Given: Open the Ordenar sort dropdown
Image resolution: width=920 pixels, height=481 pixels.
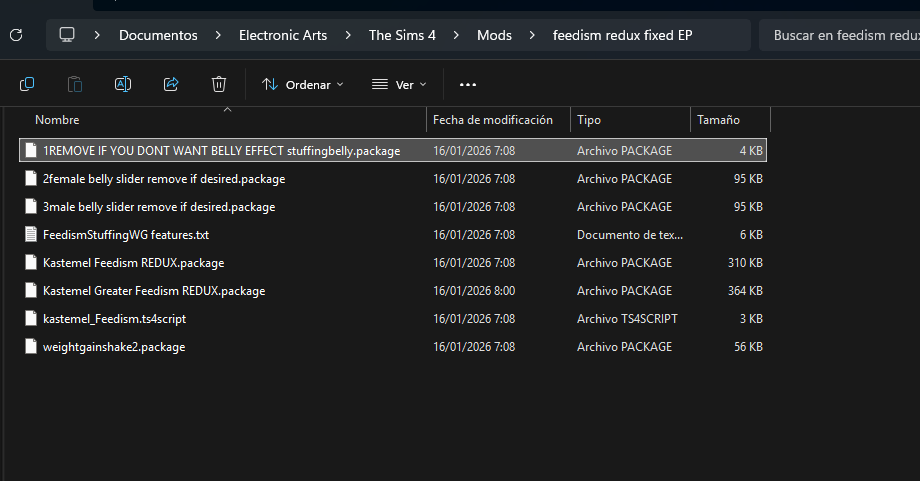Looking at the screenshot, I should coord(302,85).
